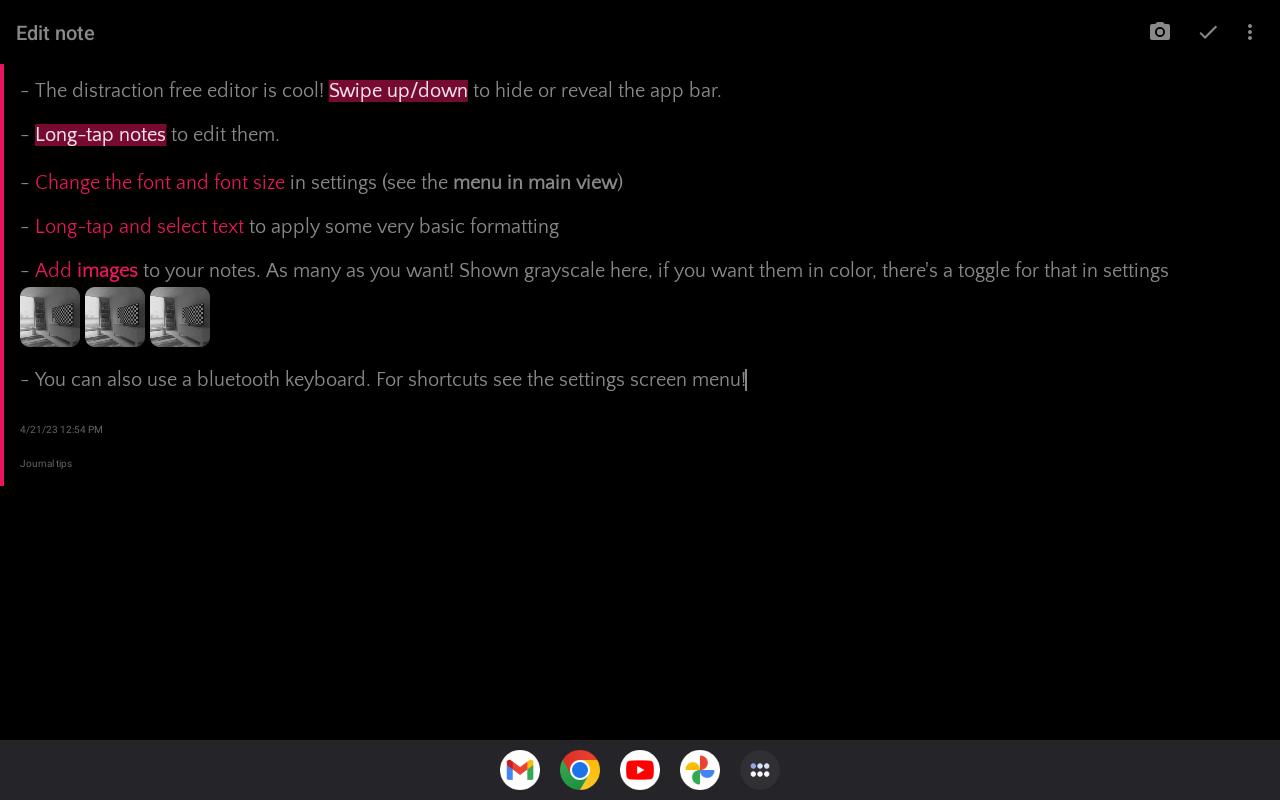
Task: Click bold 'menu in main view' text
Action: [535, 182]
